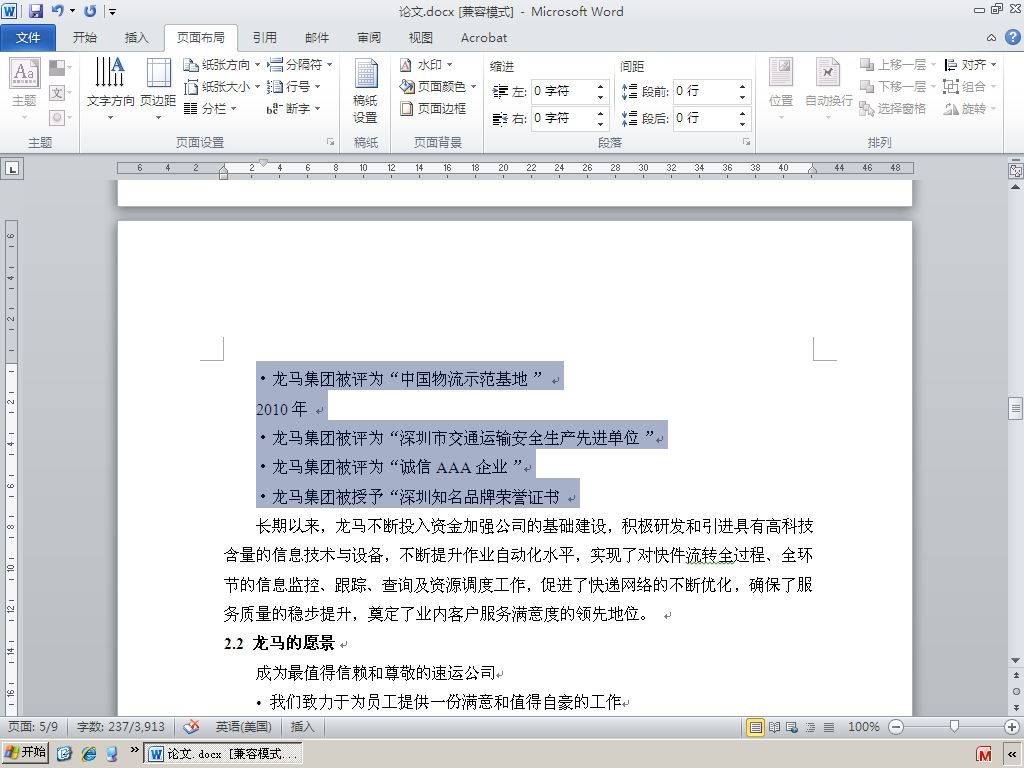Screen dimensions: 1024x768
Task: Click the tab stop selector button
Action: tap(12, 169)
